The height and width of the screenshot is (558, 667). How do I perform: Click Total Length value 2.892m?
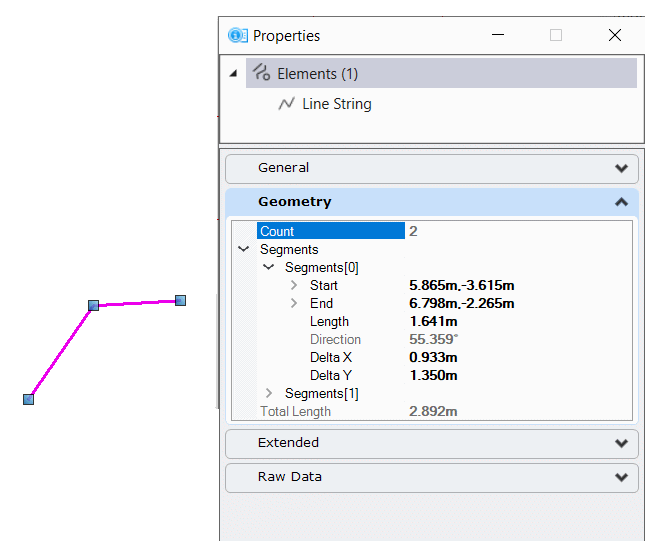[x=433, y=411]
